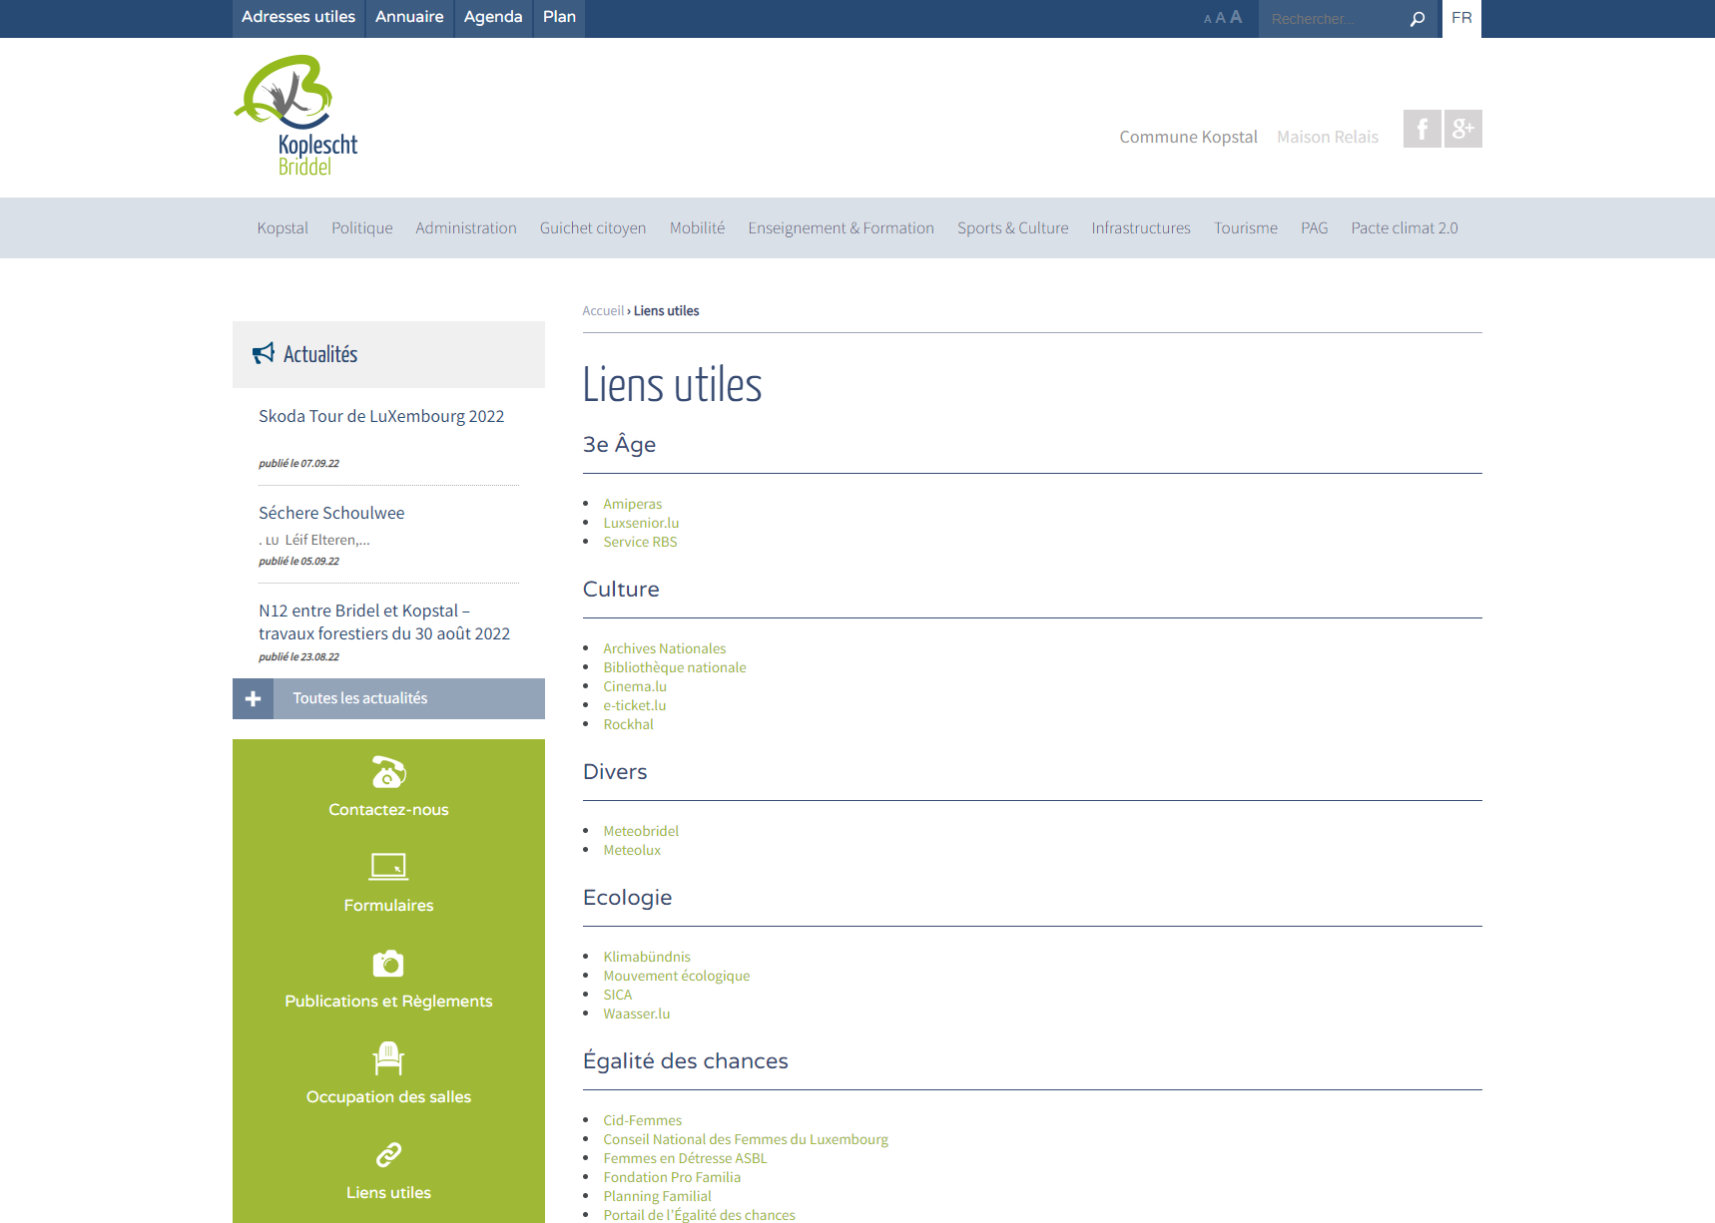Click the Publications et Règlements camera icon
The image size is (1715, 1223).
click(388, 963)
